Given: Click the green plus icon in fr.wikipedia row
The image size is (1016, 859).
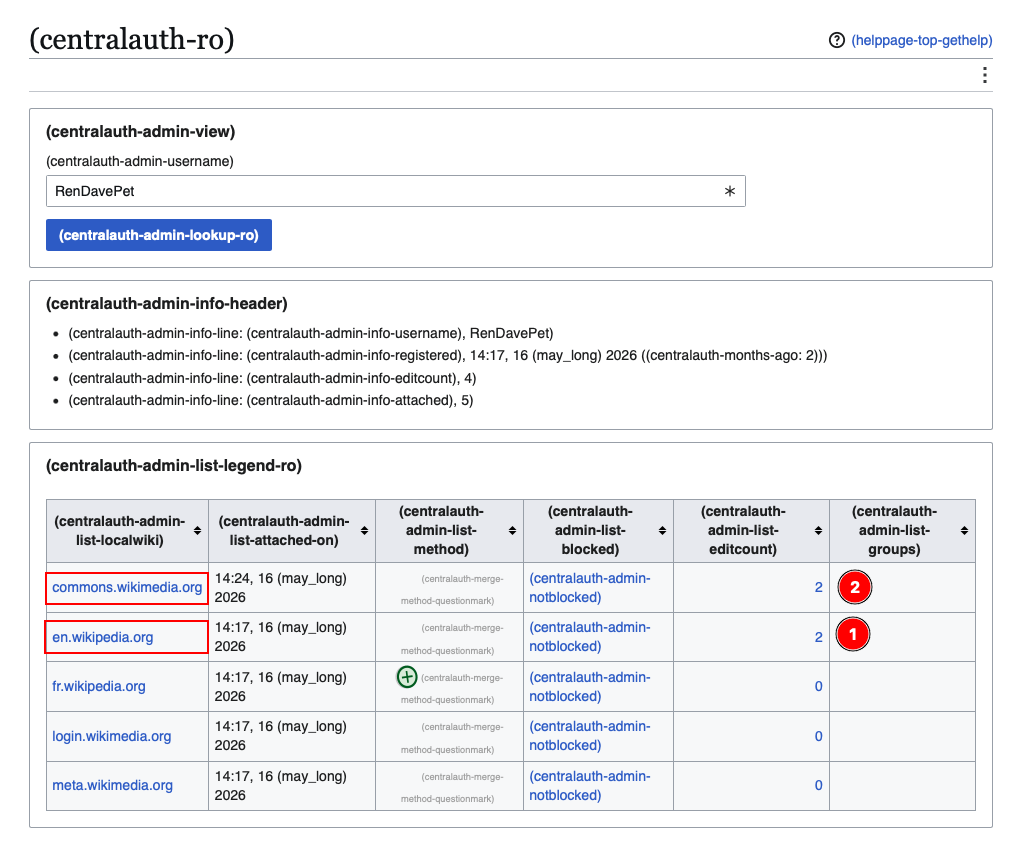Looking at the screenshot, I should coord(407,677).
